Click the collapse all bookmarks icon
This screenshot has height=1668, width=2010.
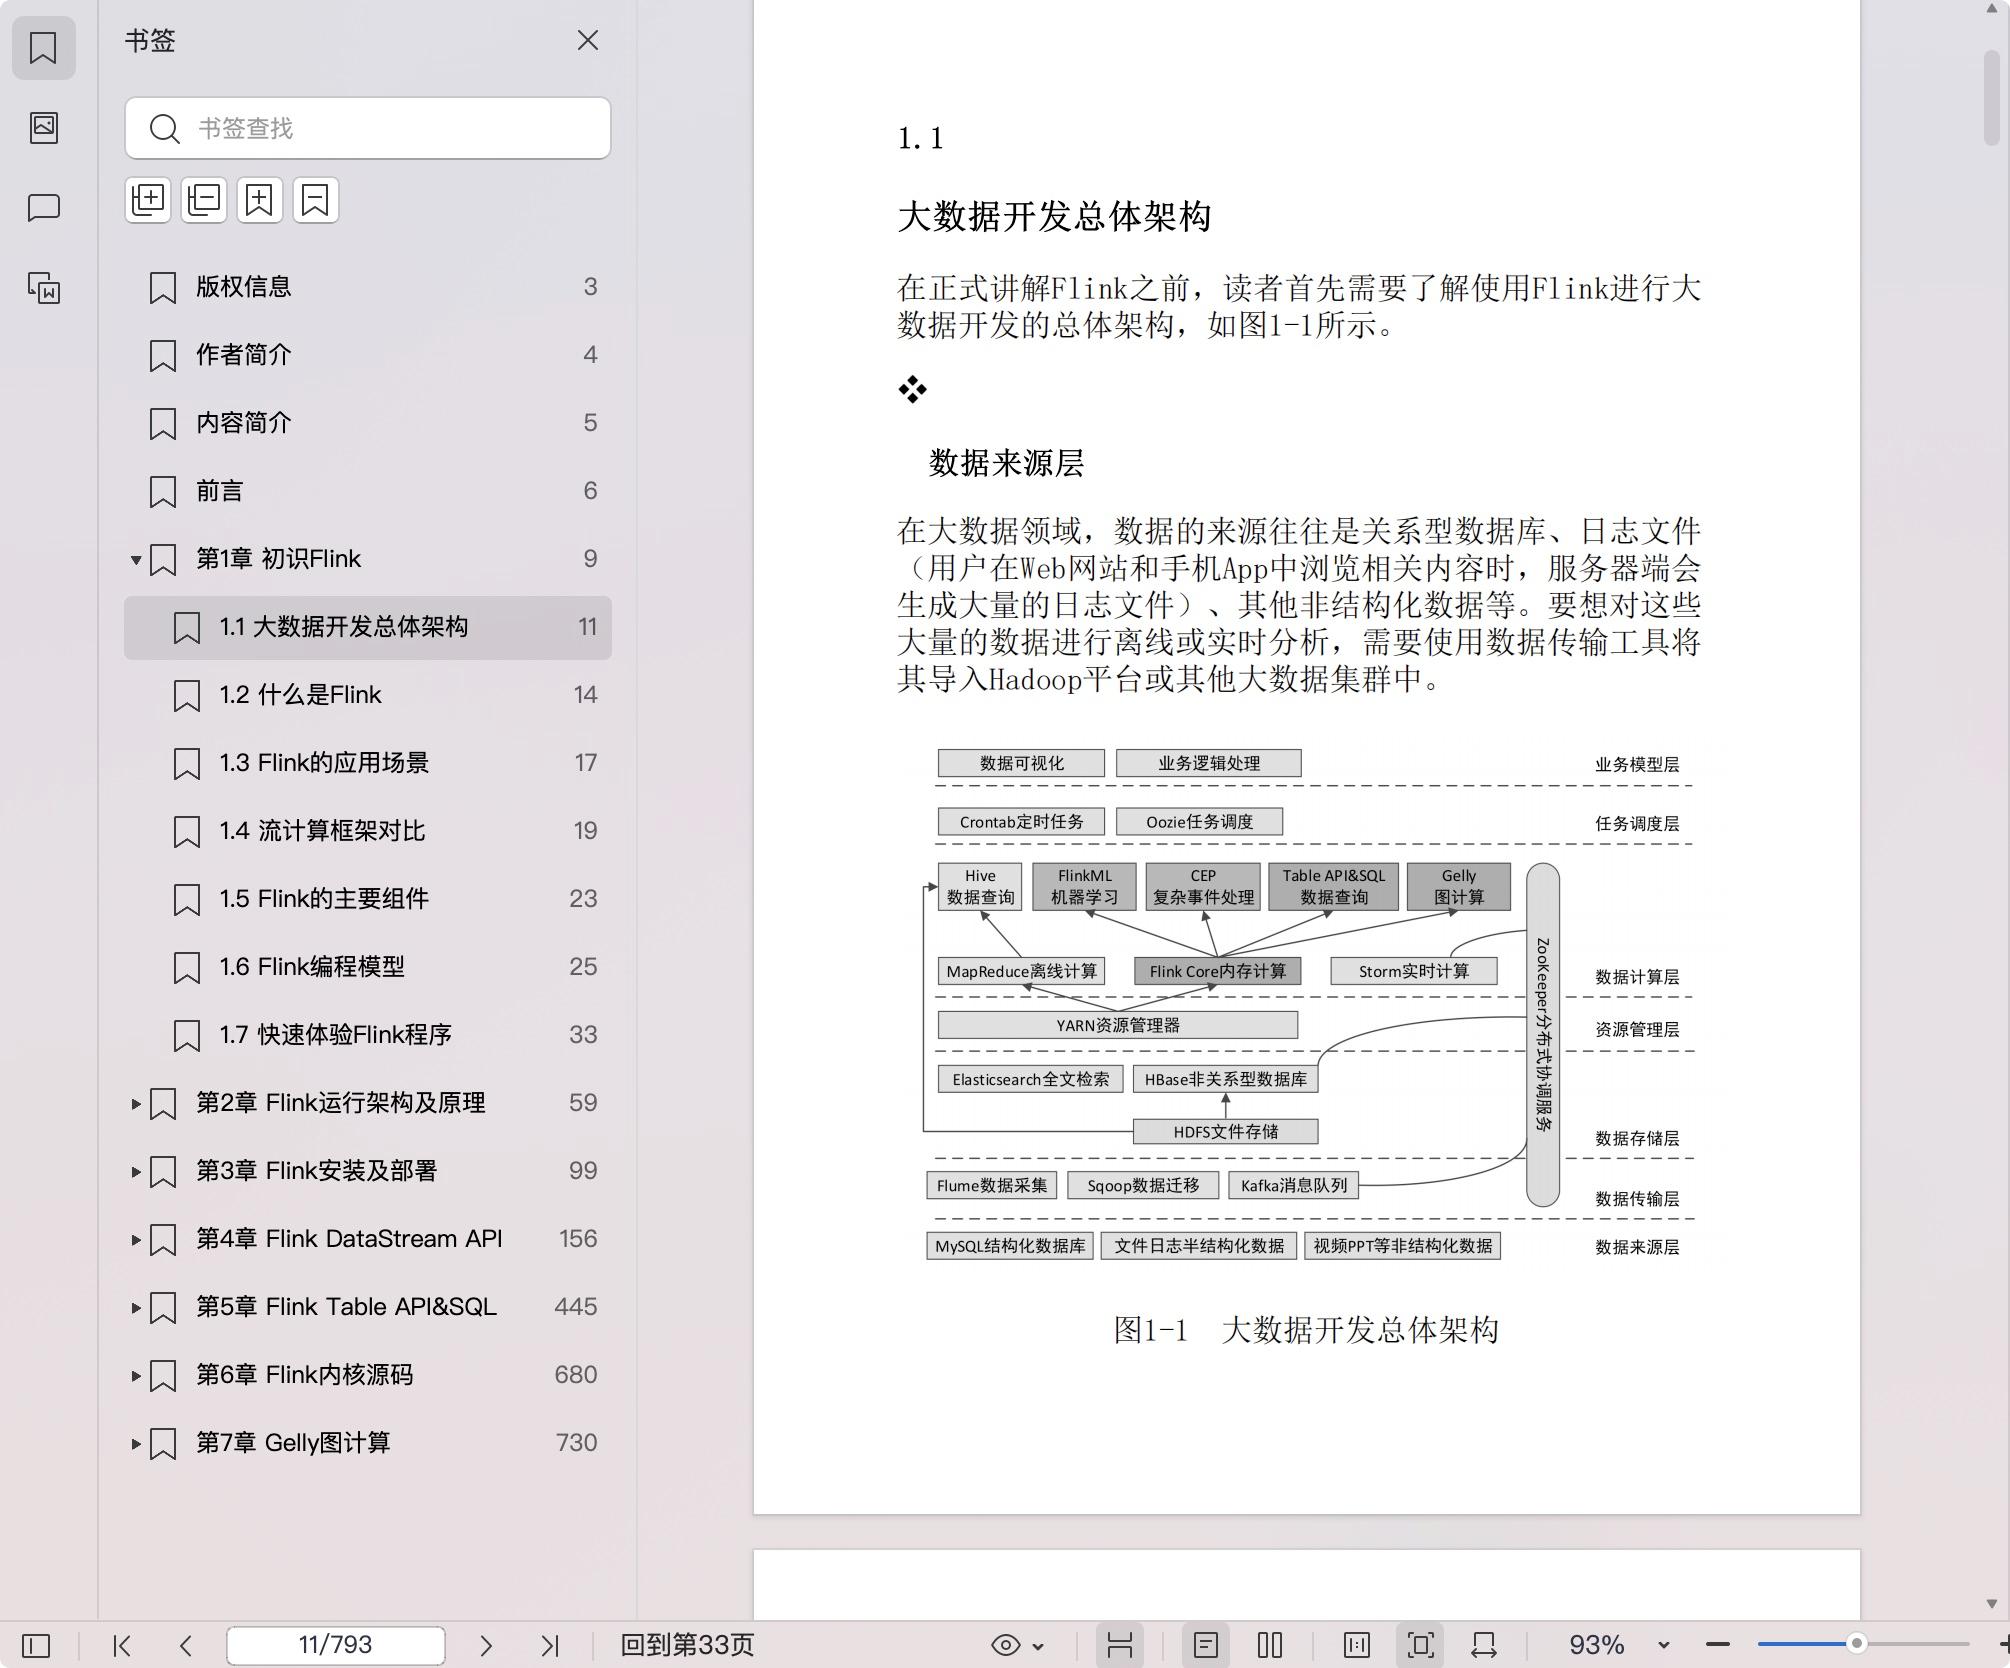204,200
